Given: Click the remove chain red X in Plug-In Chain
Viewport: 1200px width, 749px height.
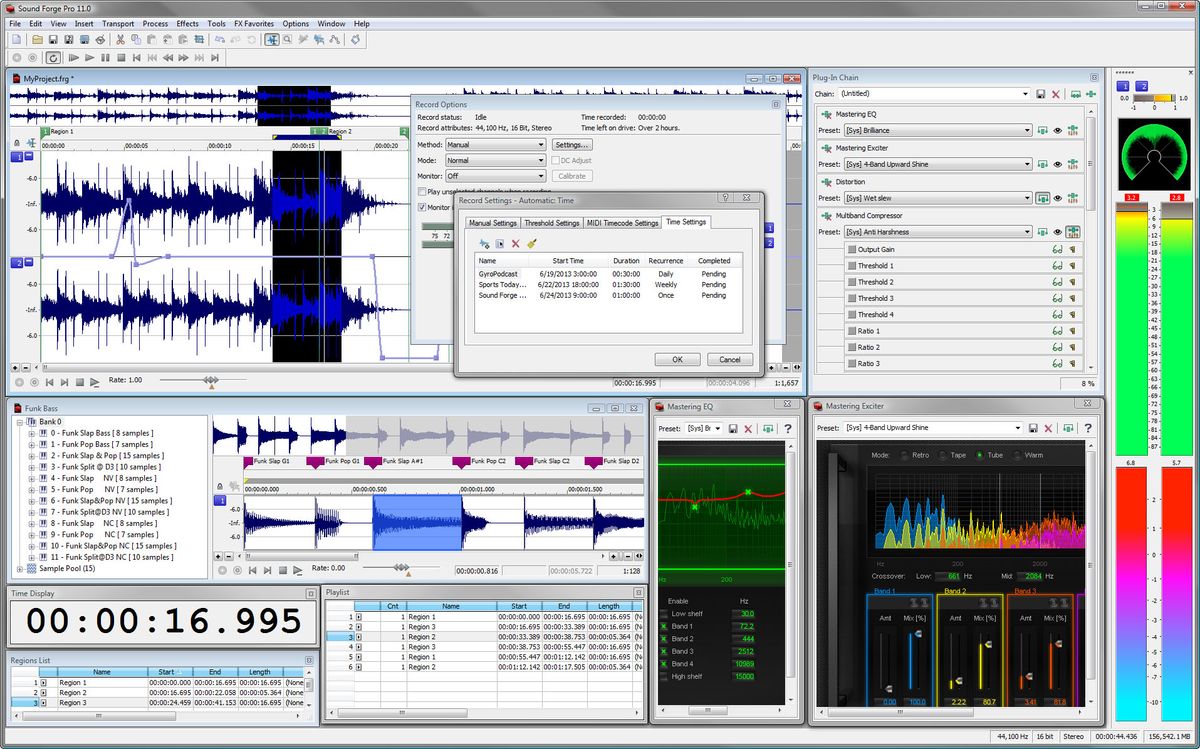Looking at the screenshot, I should tap(1056, 93).
